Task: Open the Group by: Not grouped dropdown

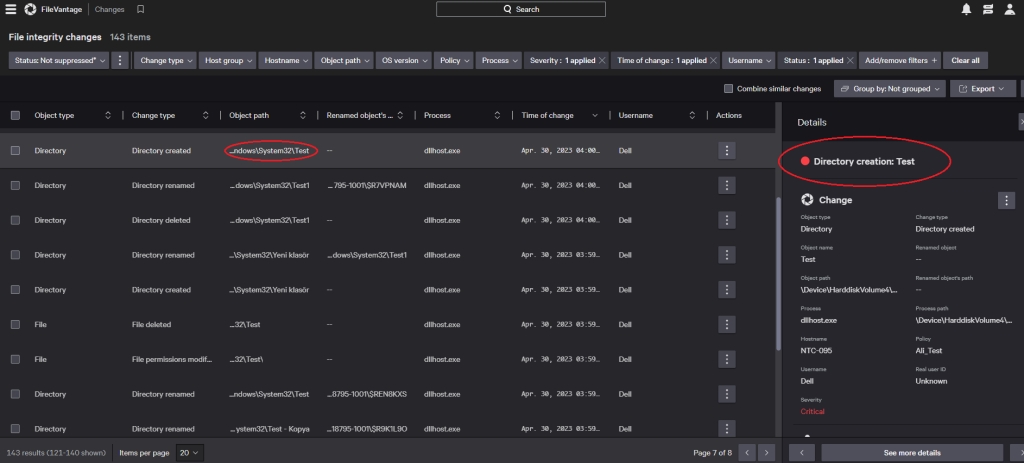Action: pos(889,89)
